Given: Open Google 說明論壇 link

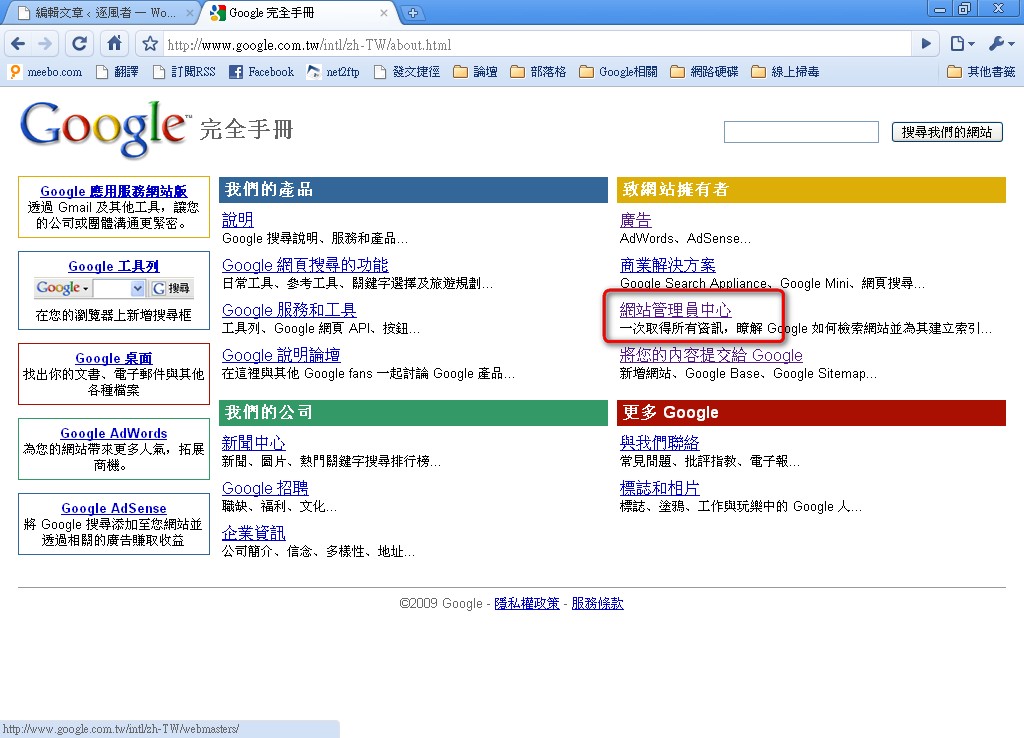Looking at the screenshot, I should [x=281, y=355].
